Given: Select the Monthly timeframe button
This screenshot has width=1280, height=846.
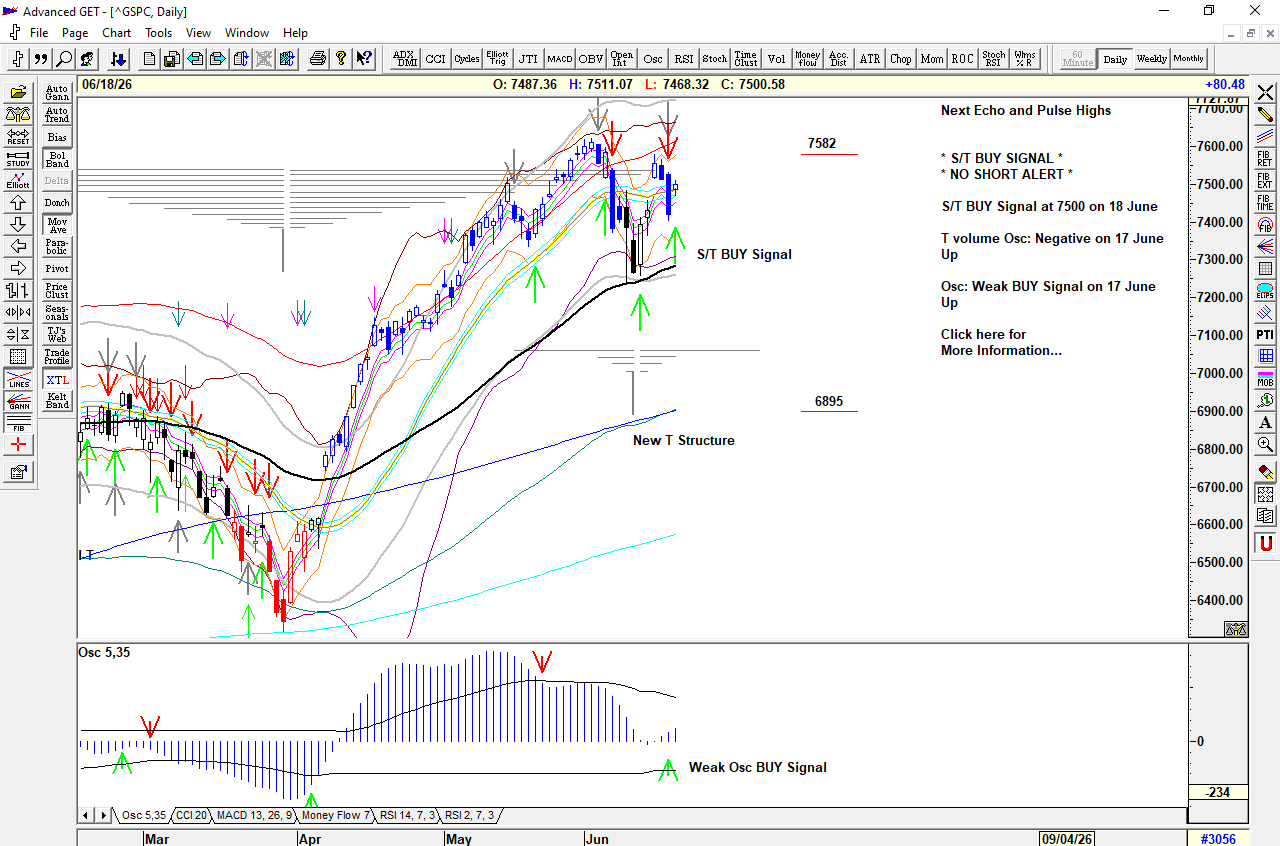Looking at the screenshot, I should (1189, 59).
